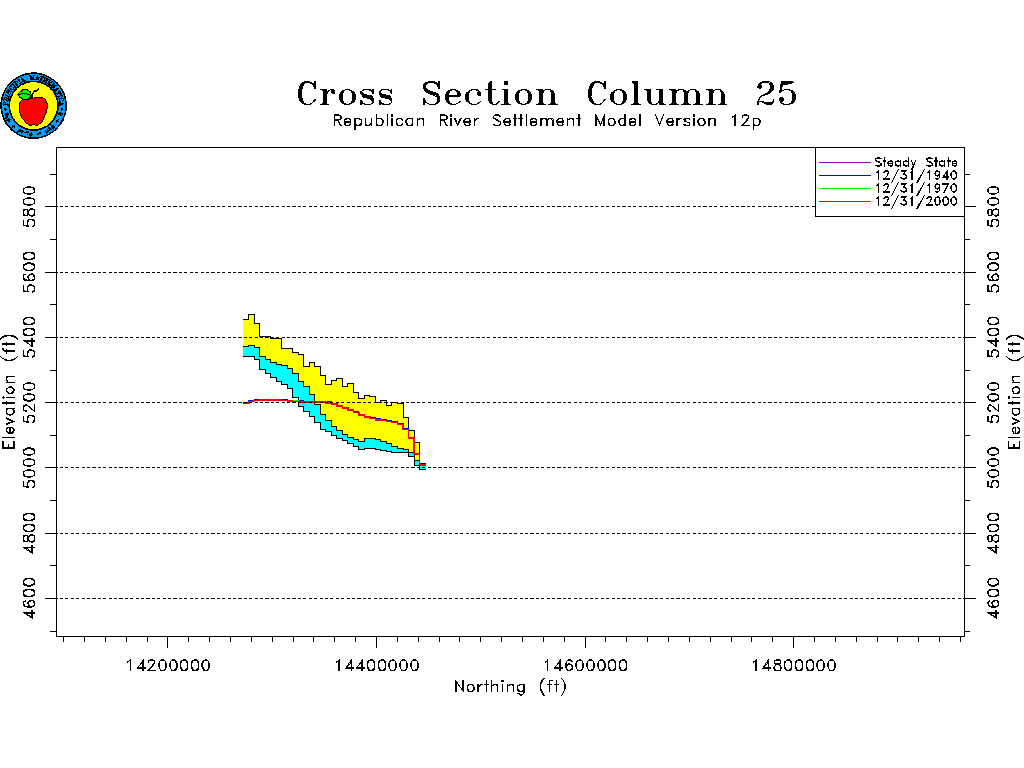Click the 5400 label on left axis
This screenshot has width=1024, height=768.
click(29, 337)
